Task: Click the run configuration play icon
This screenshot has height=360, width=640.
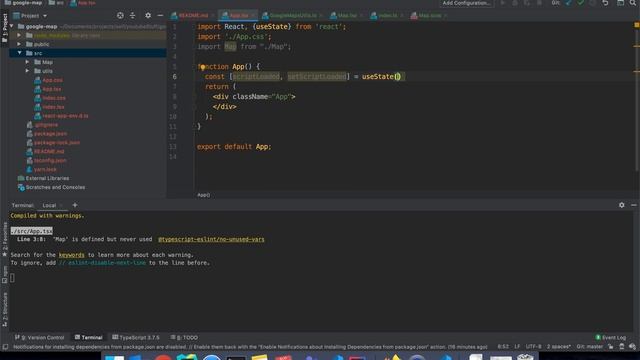Action: coord(503,3)
